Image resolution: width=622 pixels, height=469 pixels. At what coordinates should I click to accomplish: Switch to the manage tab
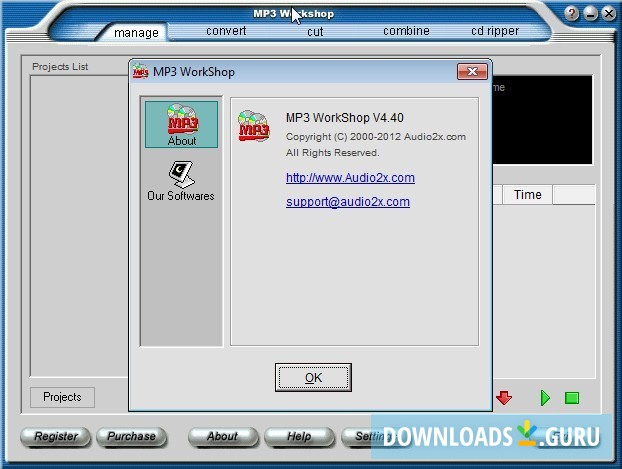click(136, 33)
